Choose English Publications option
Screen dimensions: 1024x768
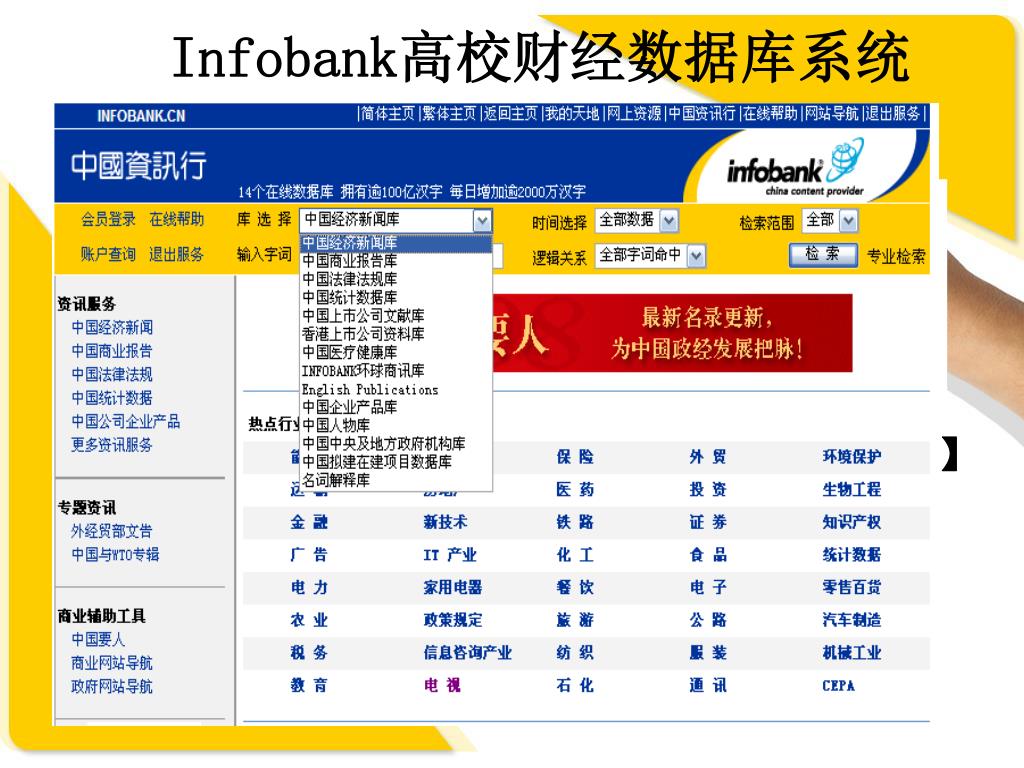[396, 389]
